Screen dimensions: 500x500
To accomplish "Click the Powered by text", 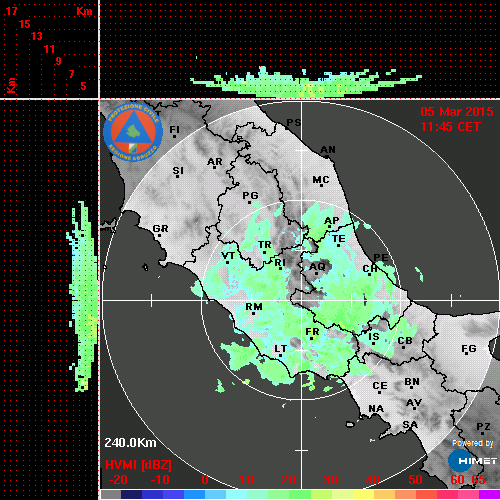I will coord(473,443).
